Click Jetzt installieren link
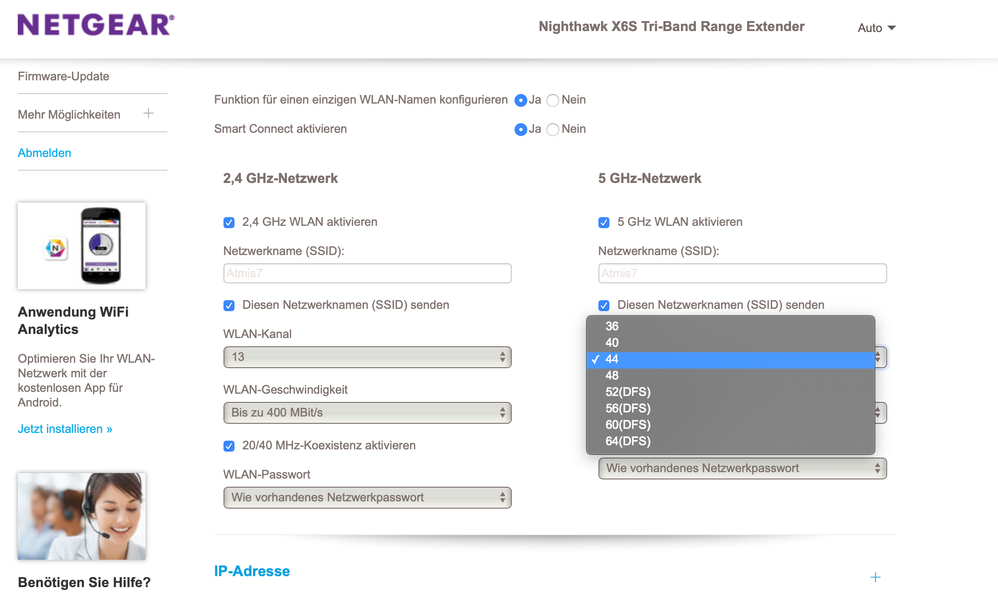This screenshot has width=998, height=594. pyautogui.click(x=65, y=429)
